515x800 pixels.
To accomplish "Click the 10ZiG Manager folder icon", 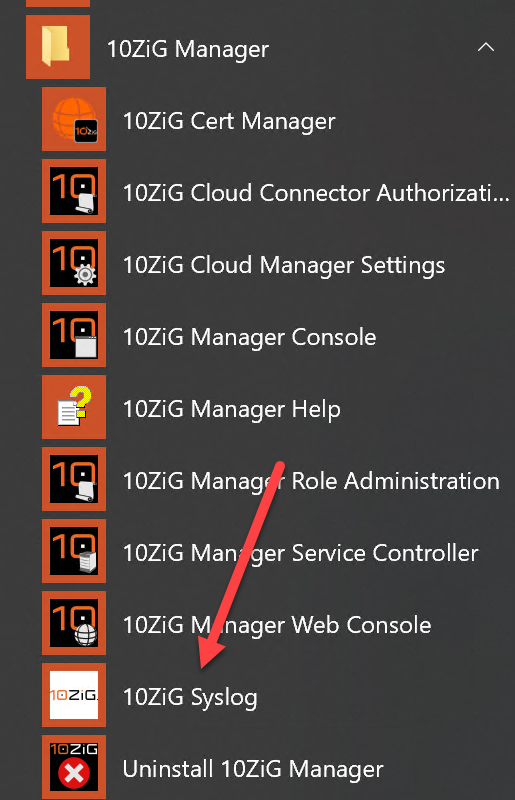I will pyautogui.click(x=58, y=47).
